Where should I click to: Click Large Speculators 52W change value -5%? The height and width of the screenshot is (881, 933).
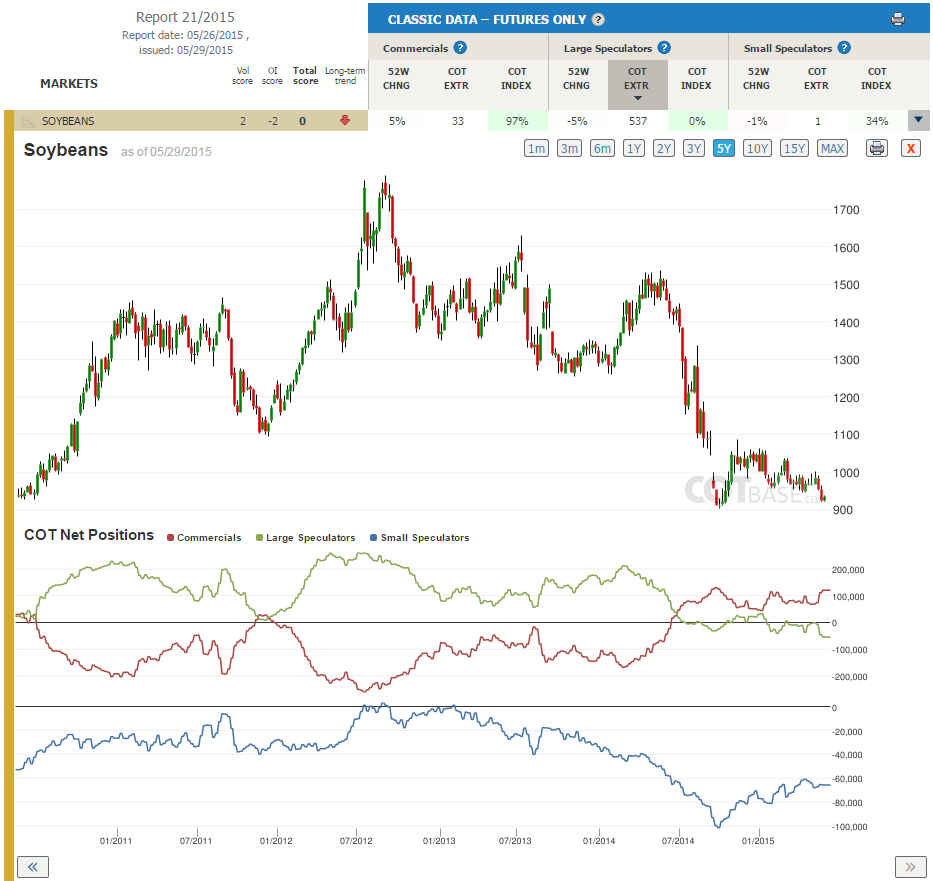(577, 121)
